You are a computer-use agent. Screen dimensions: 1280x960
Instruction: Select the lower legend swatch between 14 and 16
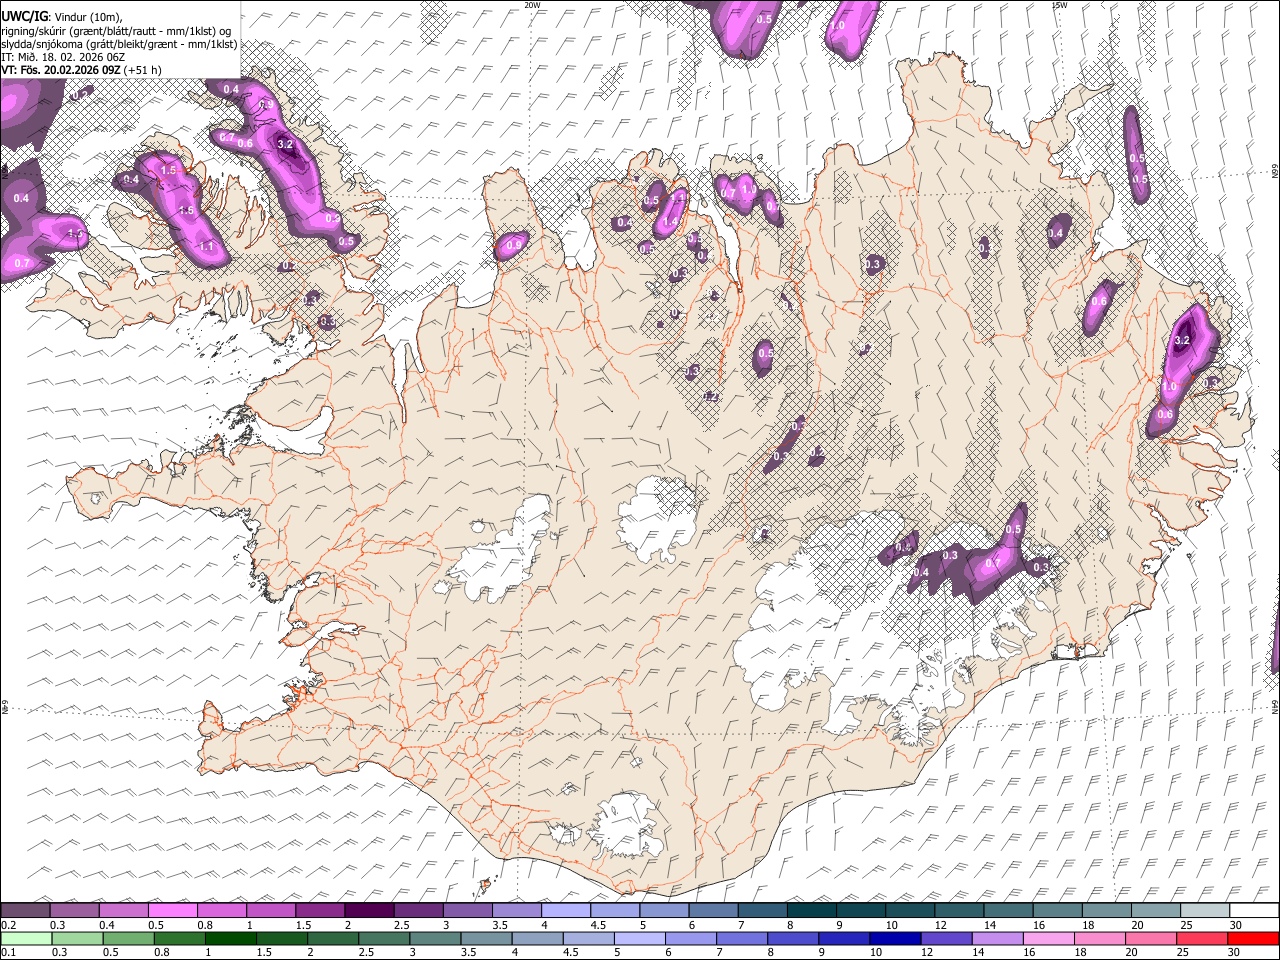pos(997,938)
